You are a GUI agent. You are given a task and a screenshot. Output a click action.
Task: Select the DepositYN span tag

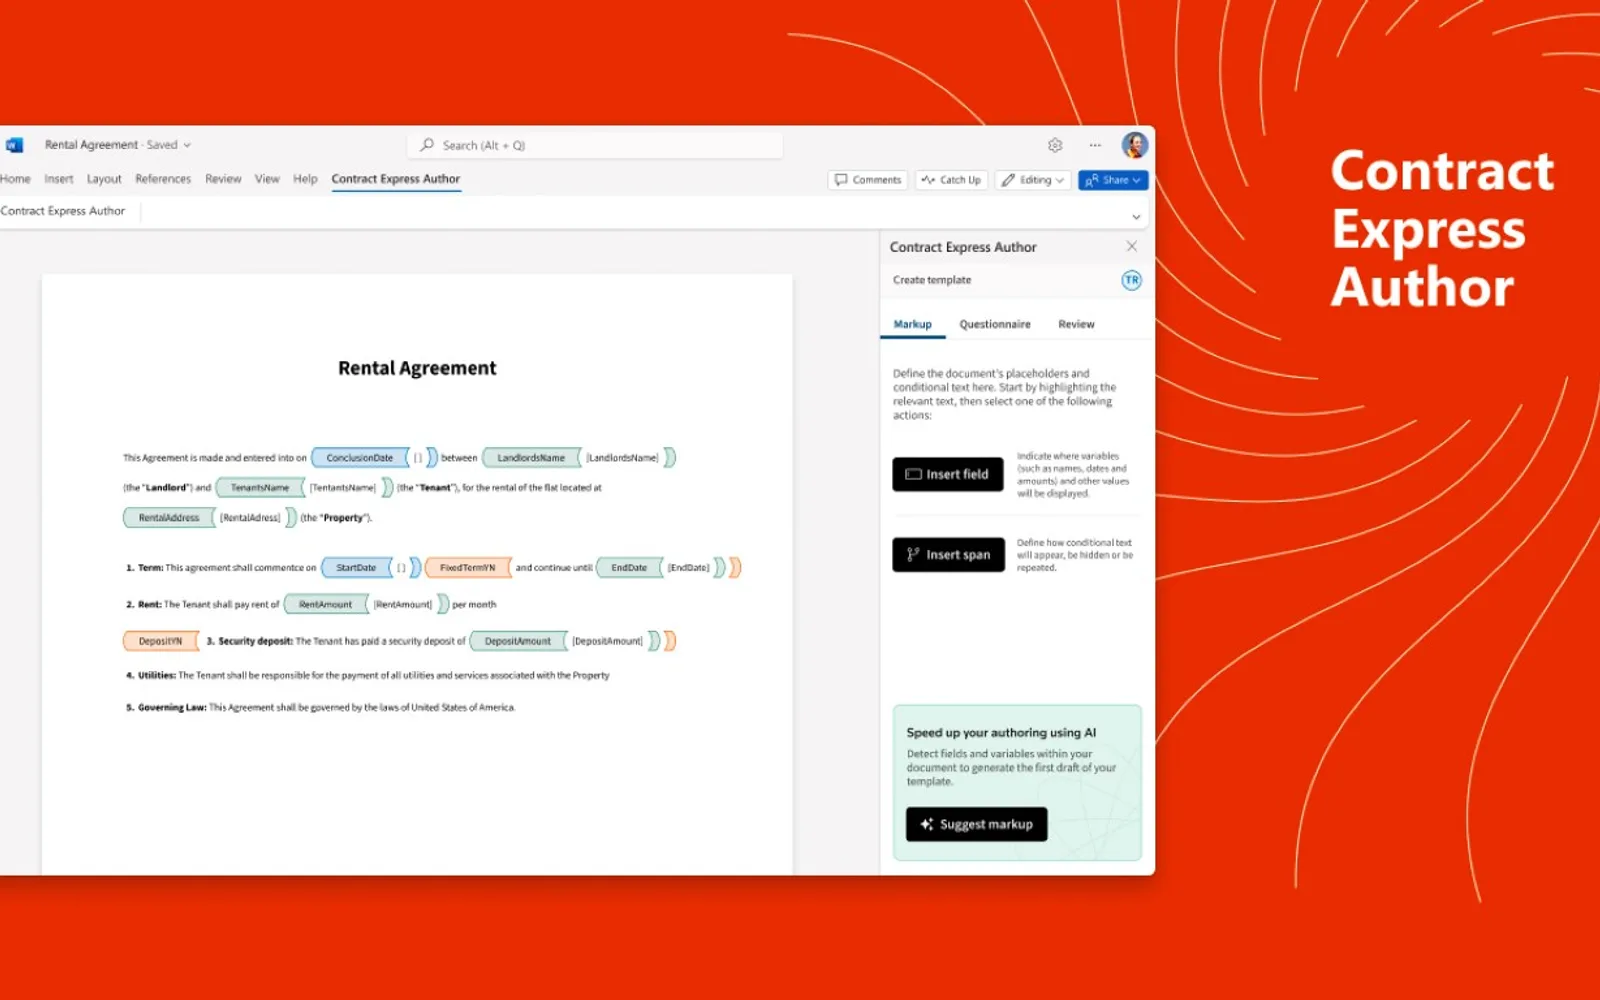point(161,641)
